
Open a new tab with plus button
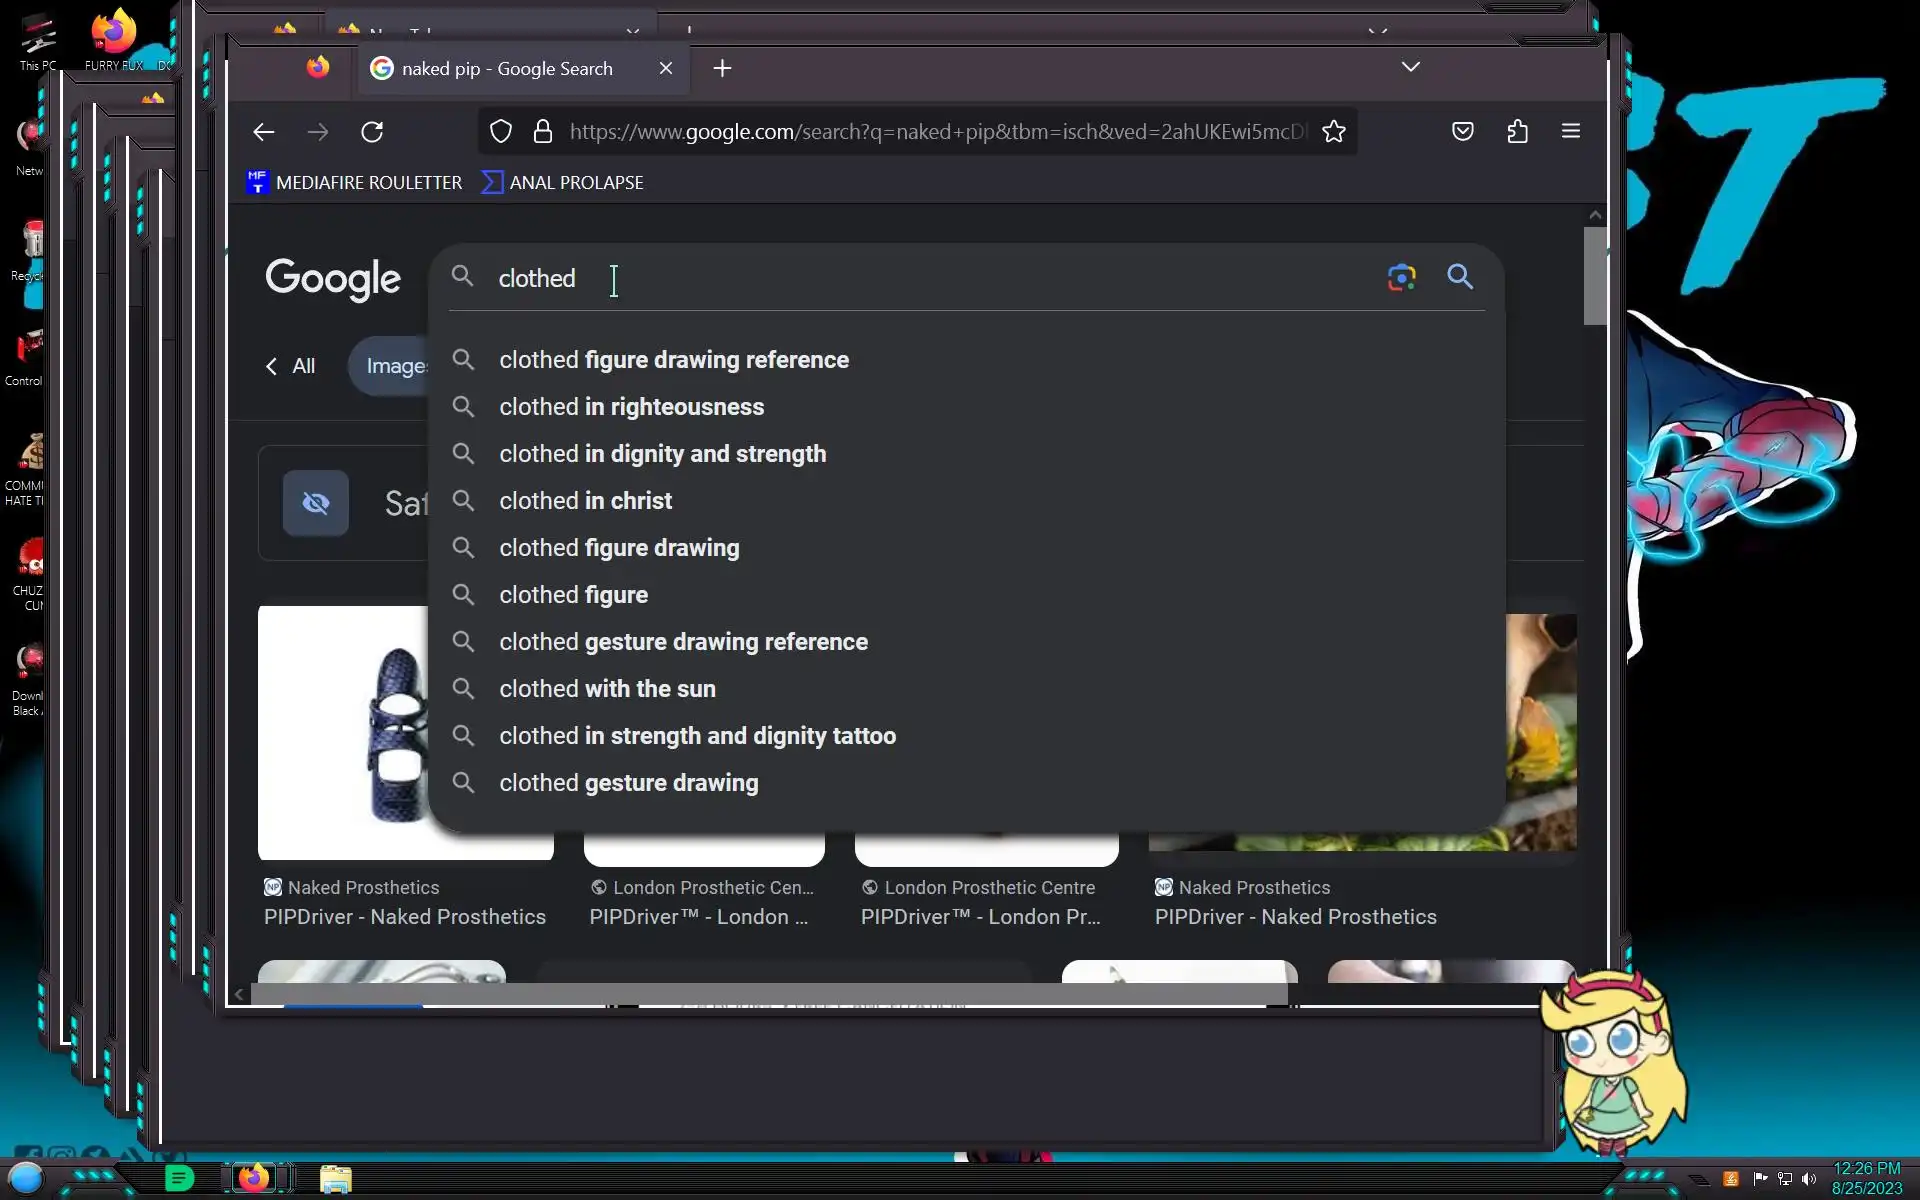click(x=722, y=68)
